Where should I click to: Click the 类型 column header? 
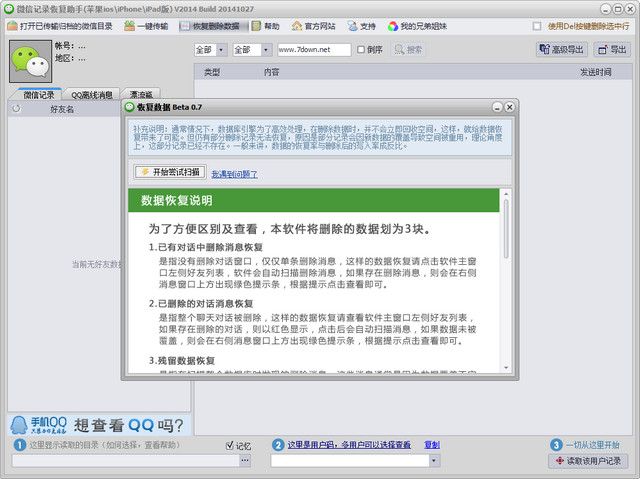(x=212, y=72)
